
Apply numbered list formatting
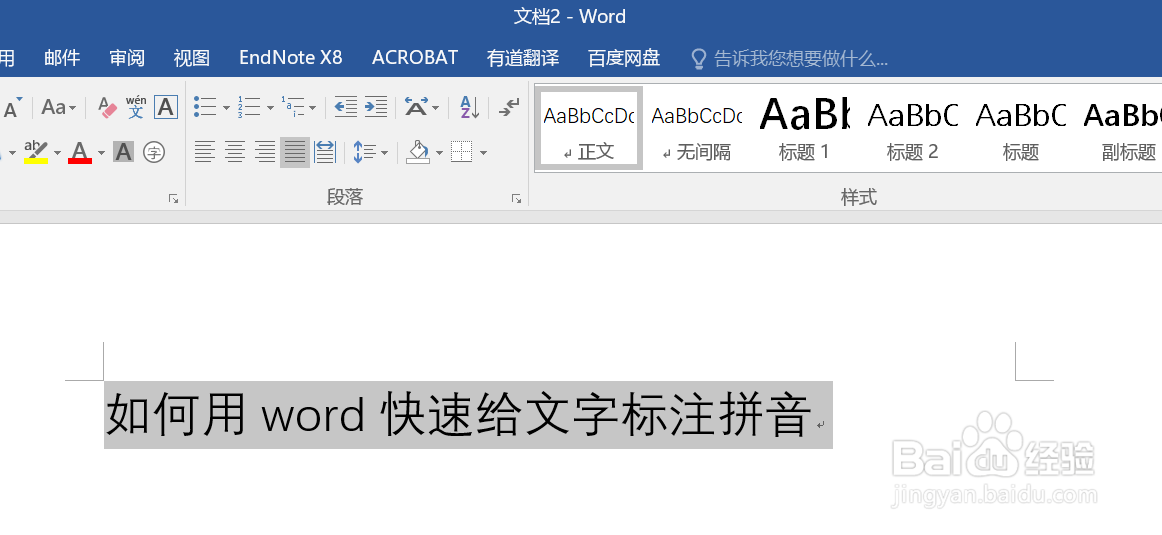pyautogui.click(x=248, y=107)
